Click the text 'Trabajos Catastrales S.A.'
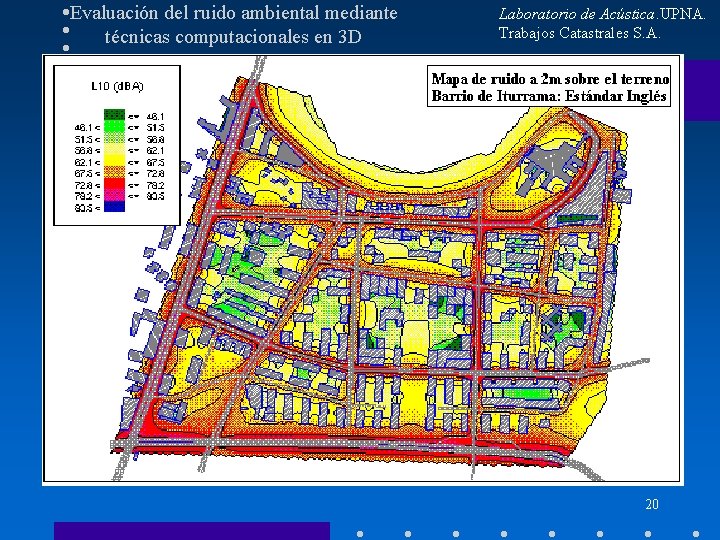The width and height of the screenshot is (720, 540). pos(579,33)
